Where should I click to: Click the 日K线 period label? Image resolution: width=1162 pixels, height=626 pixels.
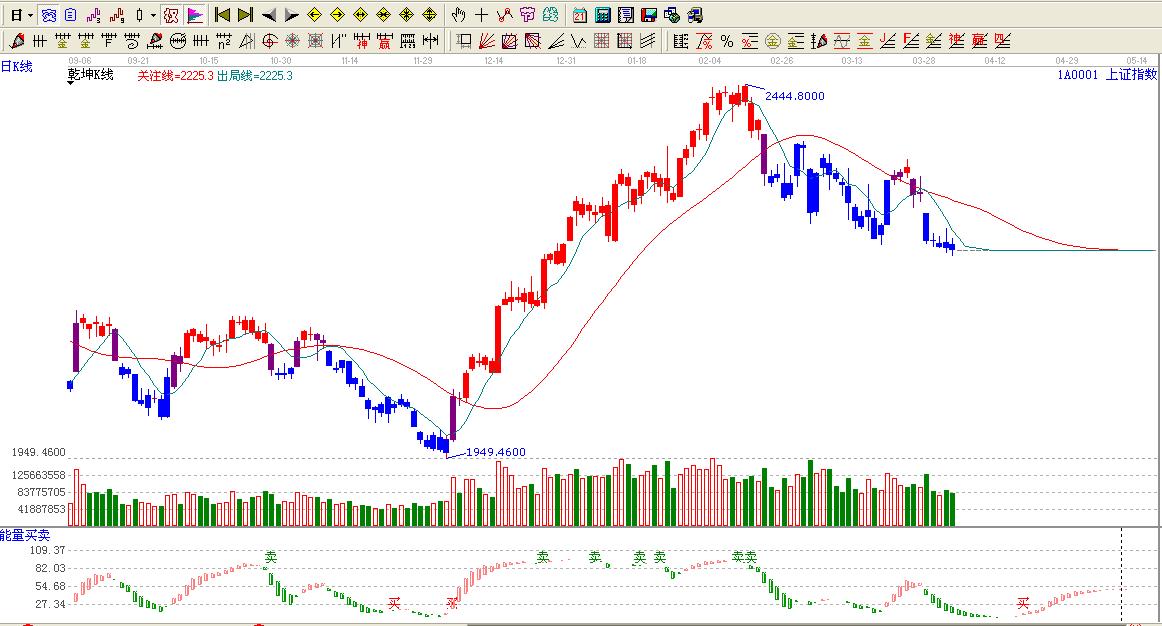click(x=17, y=66)
